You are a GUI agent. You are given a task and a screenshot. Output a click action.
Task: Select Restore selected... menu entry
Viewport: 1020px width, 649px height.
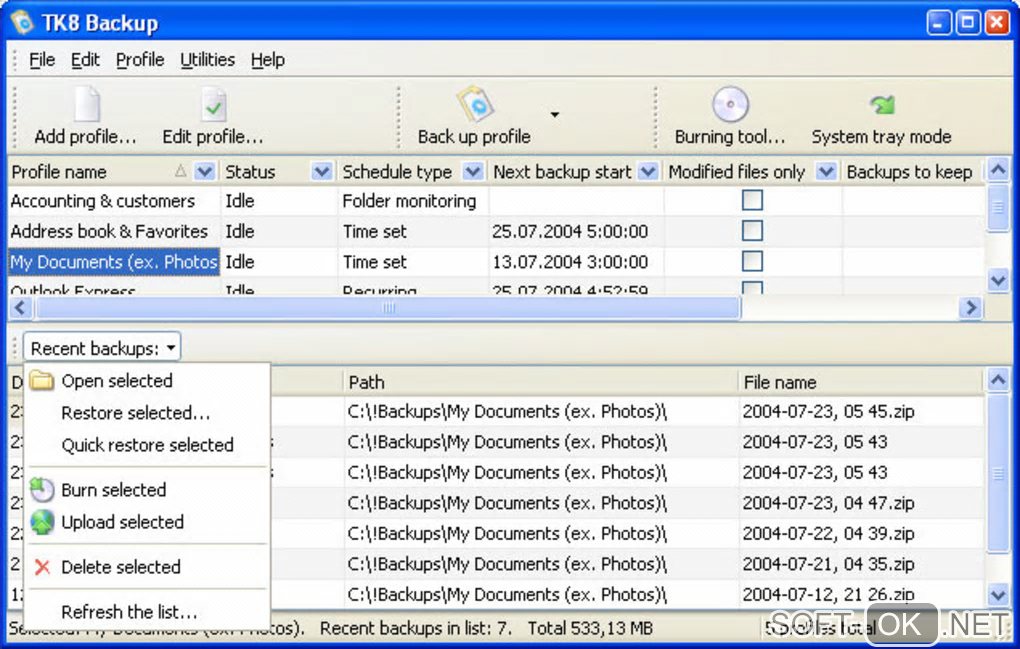point(135,413)
